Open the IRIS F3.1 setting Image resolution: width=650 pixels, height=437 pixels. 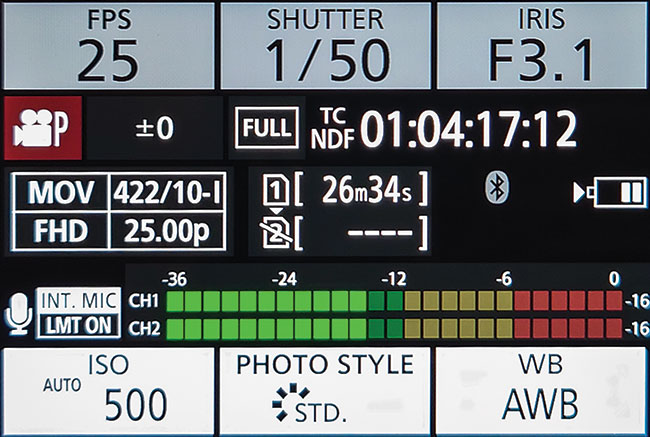(x=541, y=46)
